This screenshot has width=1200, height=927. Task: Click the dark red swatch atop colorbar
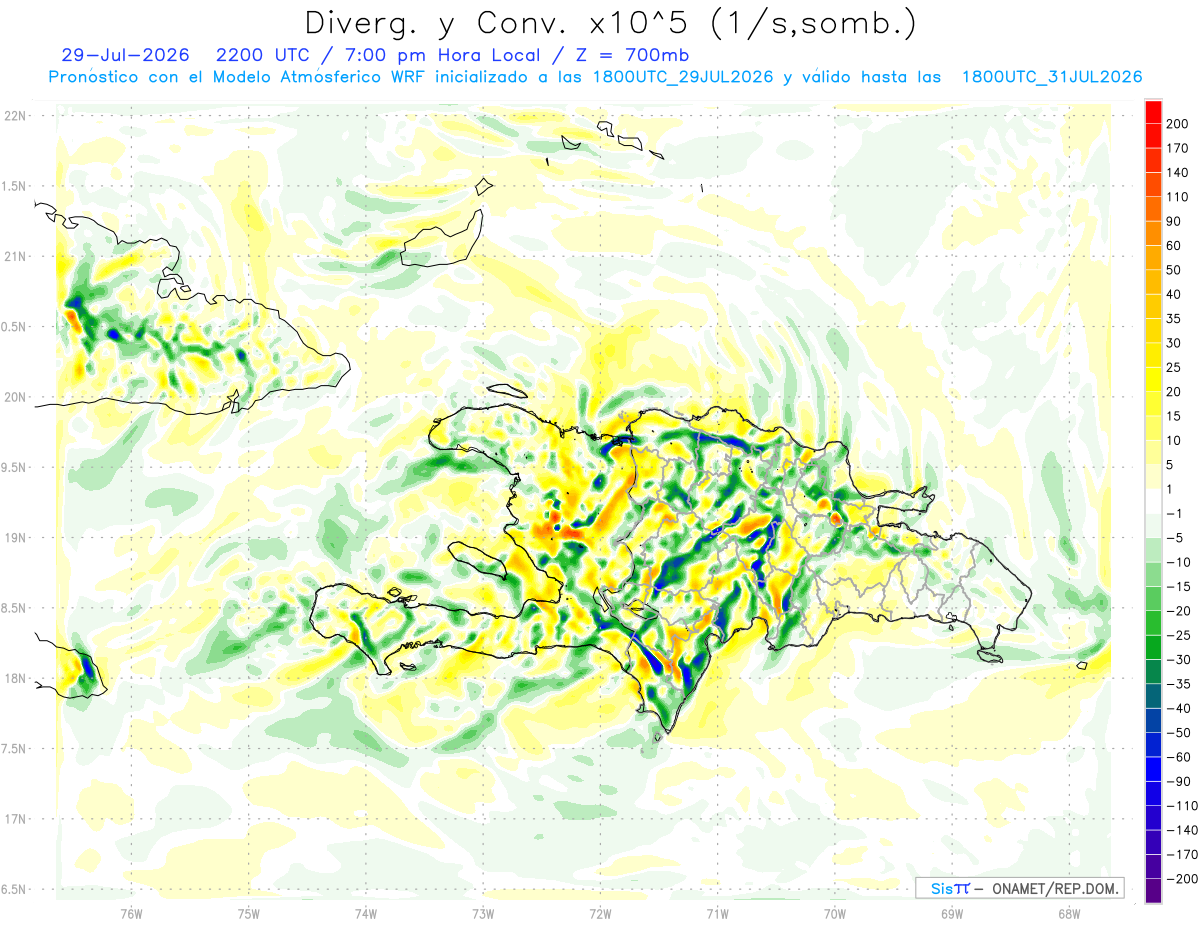coord(1153,111)
